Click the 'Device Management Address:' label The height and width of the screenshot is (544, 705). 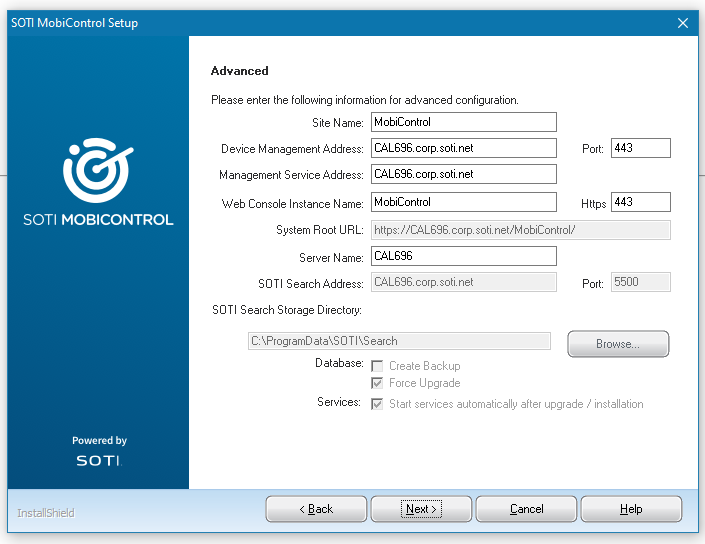tap(292, 149)
